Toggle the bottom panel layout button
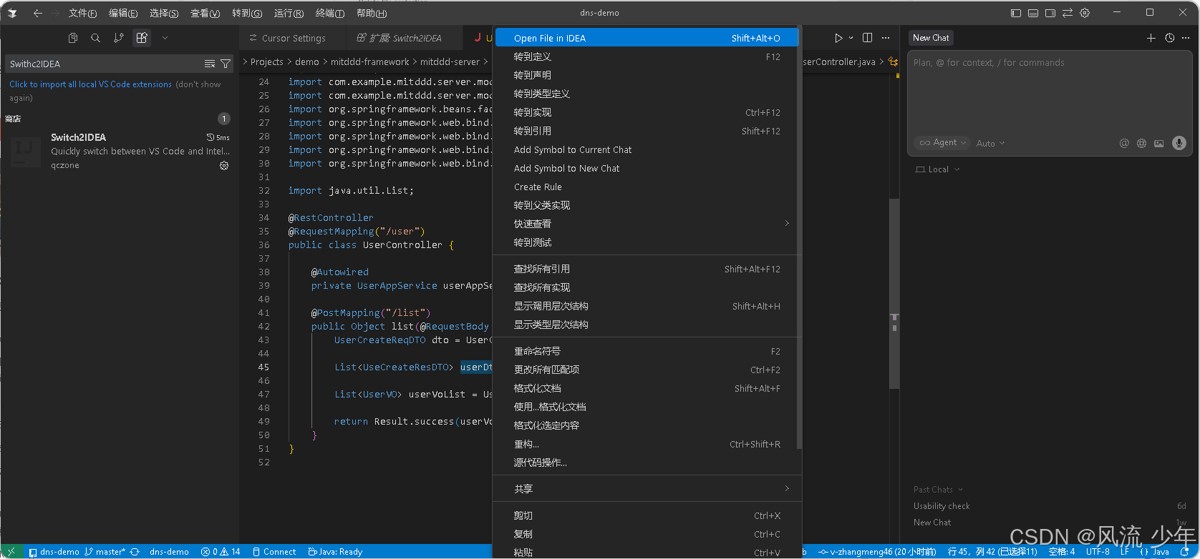Image resolution: width=1200 pixels, height=559 pixels. point(1034,13)
